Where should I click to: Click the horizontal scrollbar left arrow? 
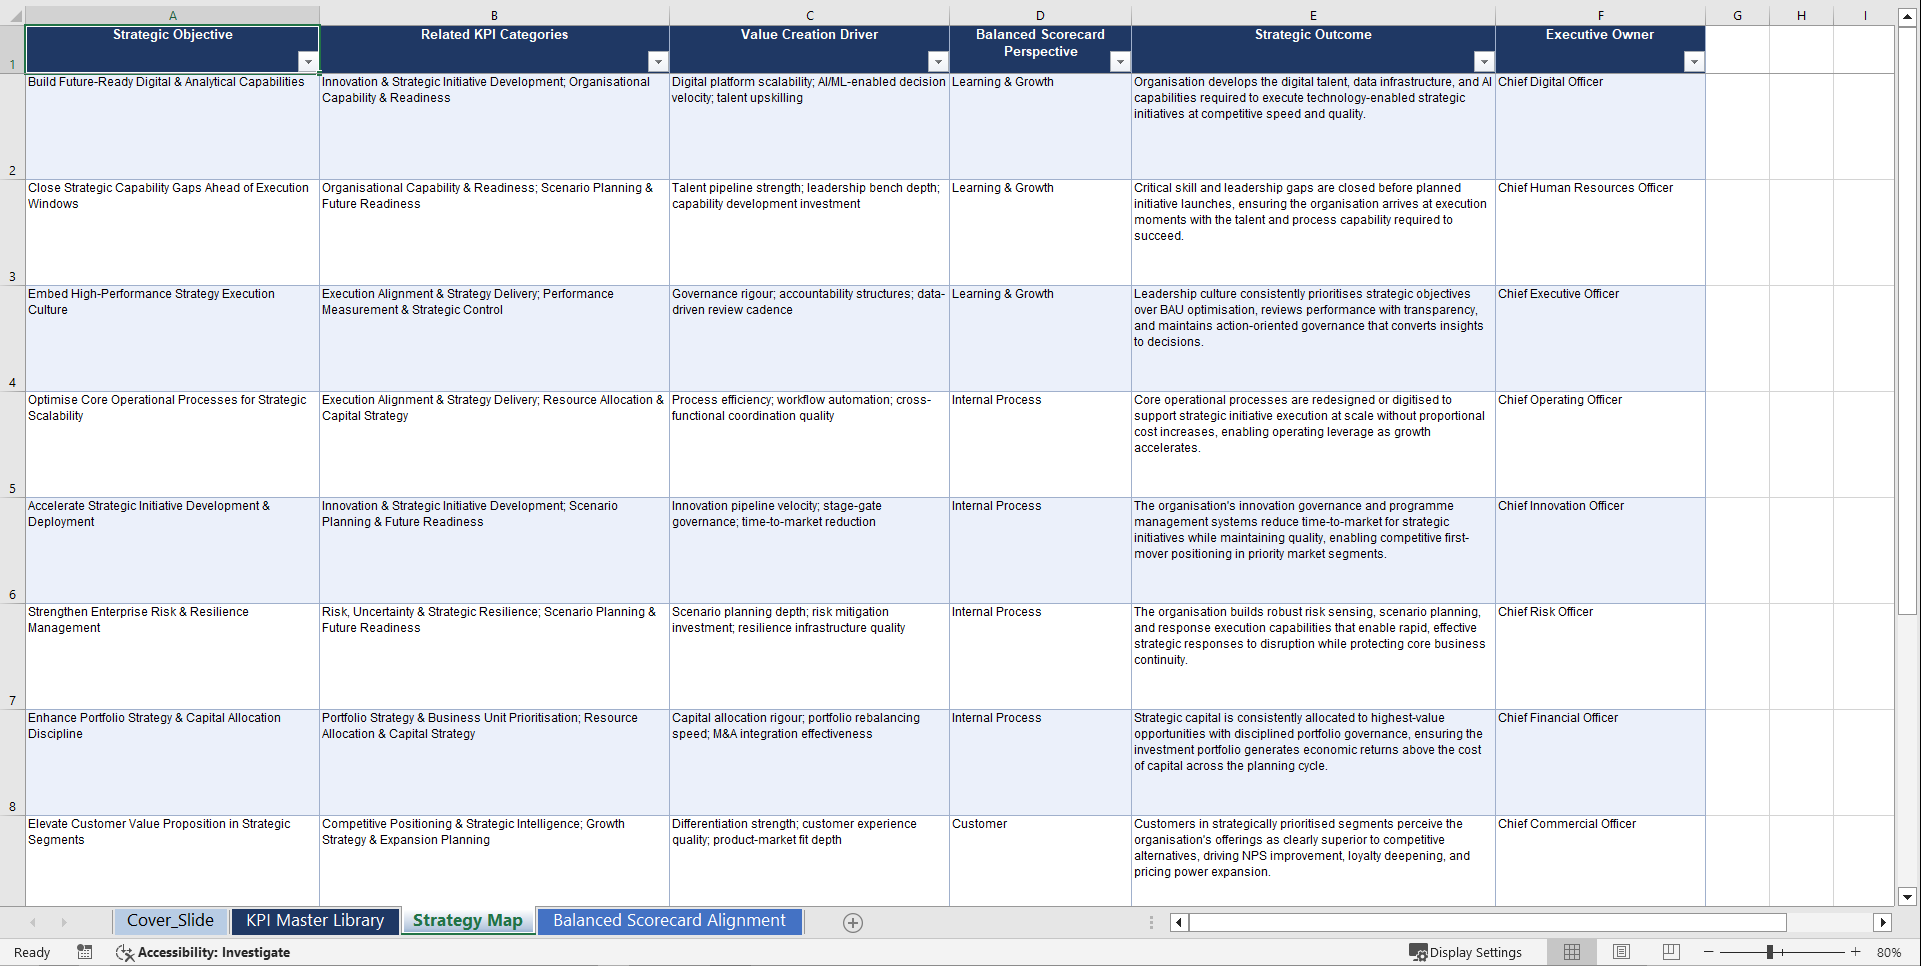click(1179, 922)
